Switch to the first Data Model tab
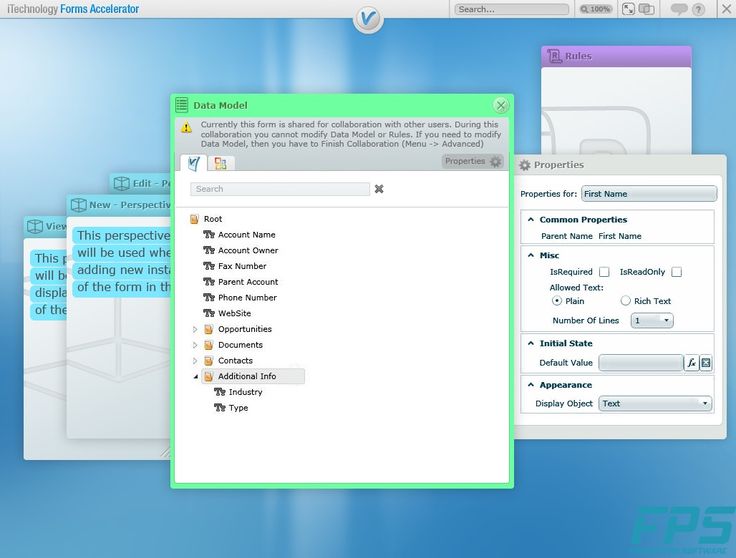 [x=193, y=163]
